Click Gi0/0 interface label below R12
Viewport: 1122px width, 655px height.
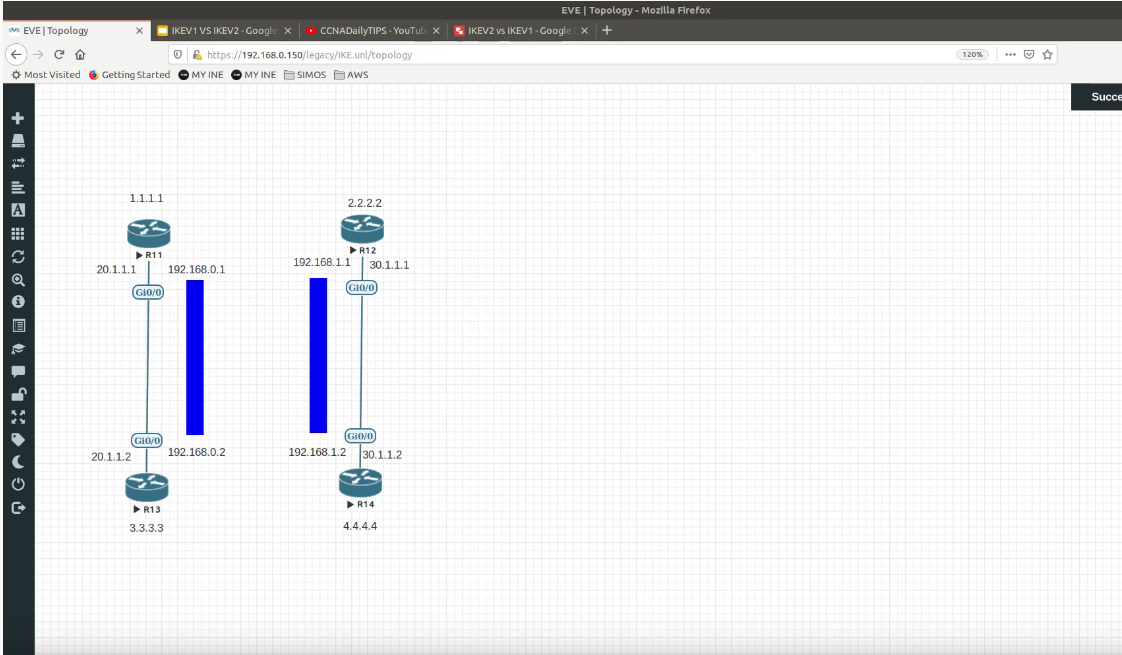[361, 288]
